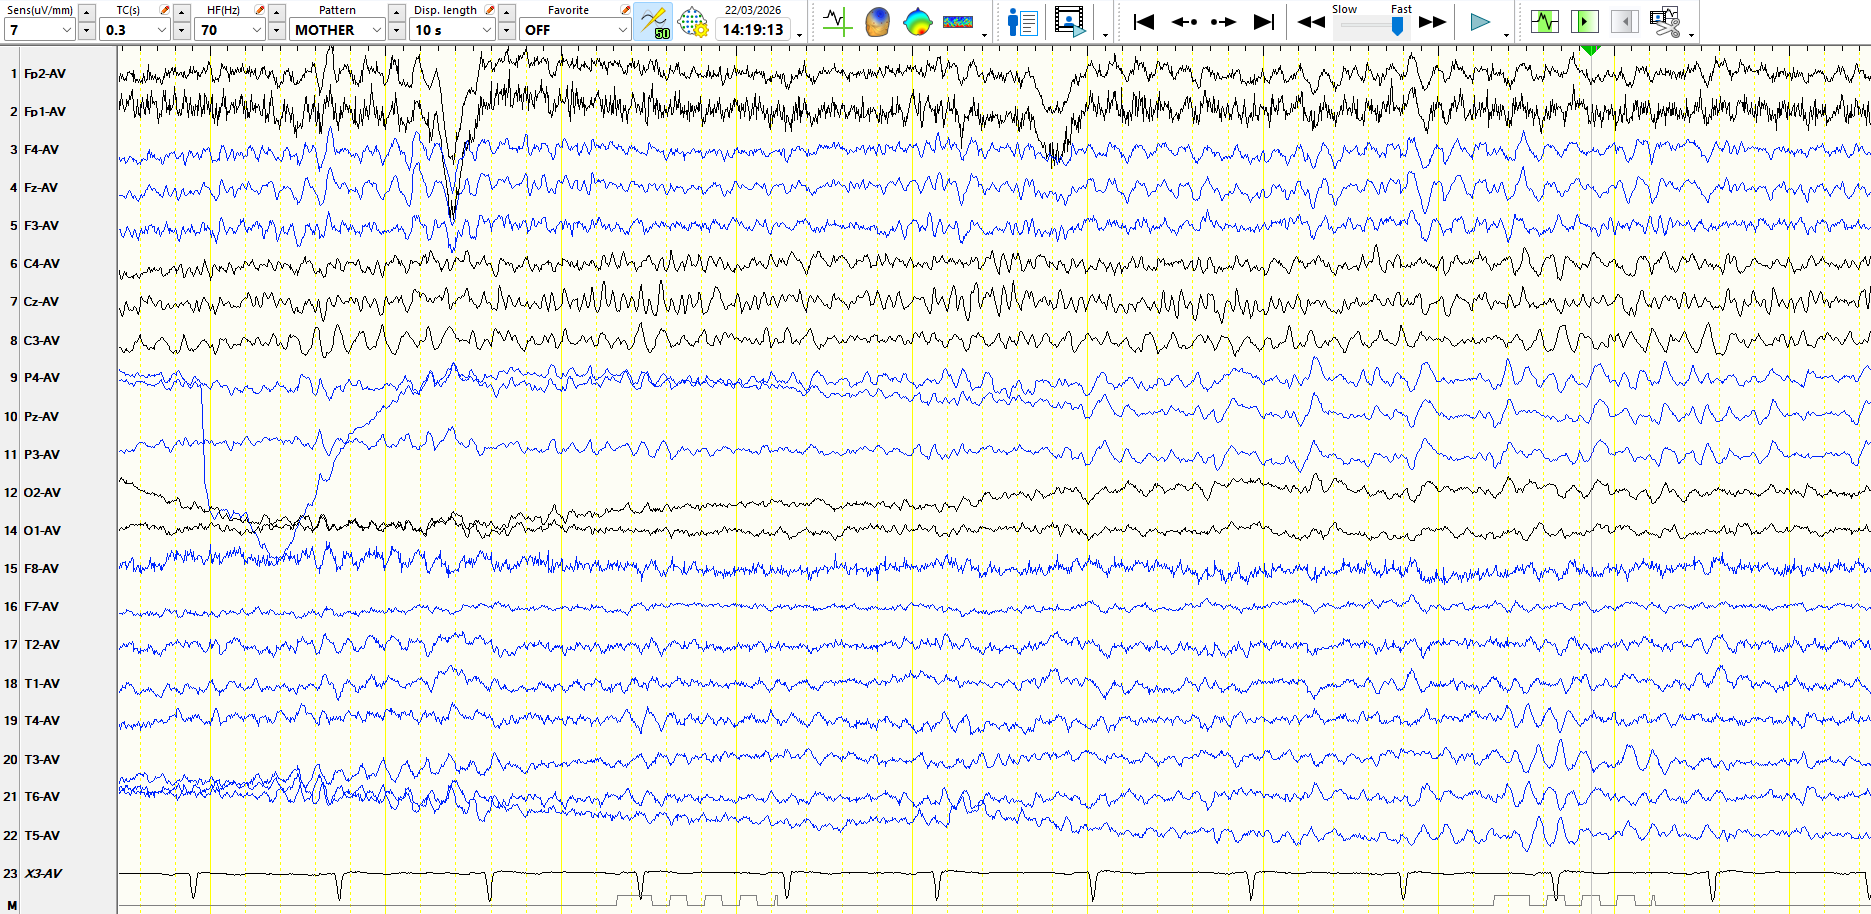Open the tools and settings icon
The width and height of the screenshot is (1871, 914).
[1665, 22]
